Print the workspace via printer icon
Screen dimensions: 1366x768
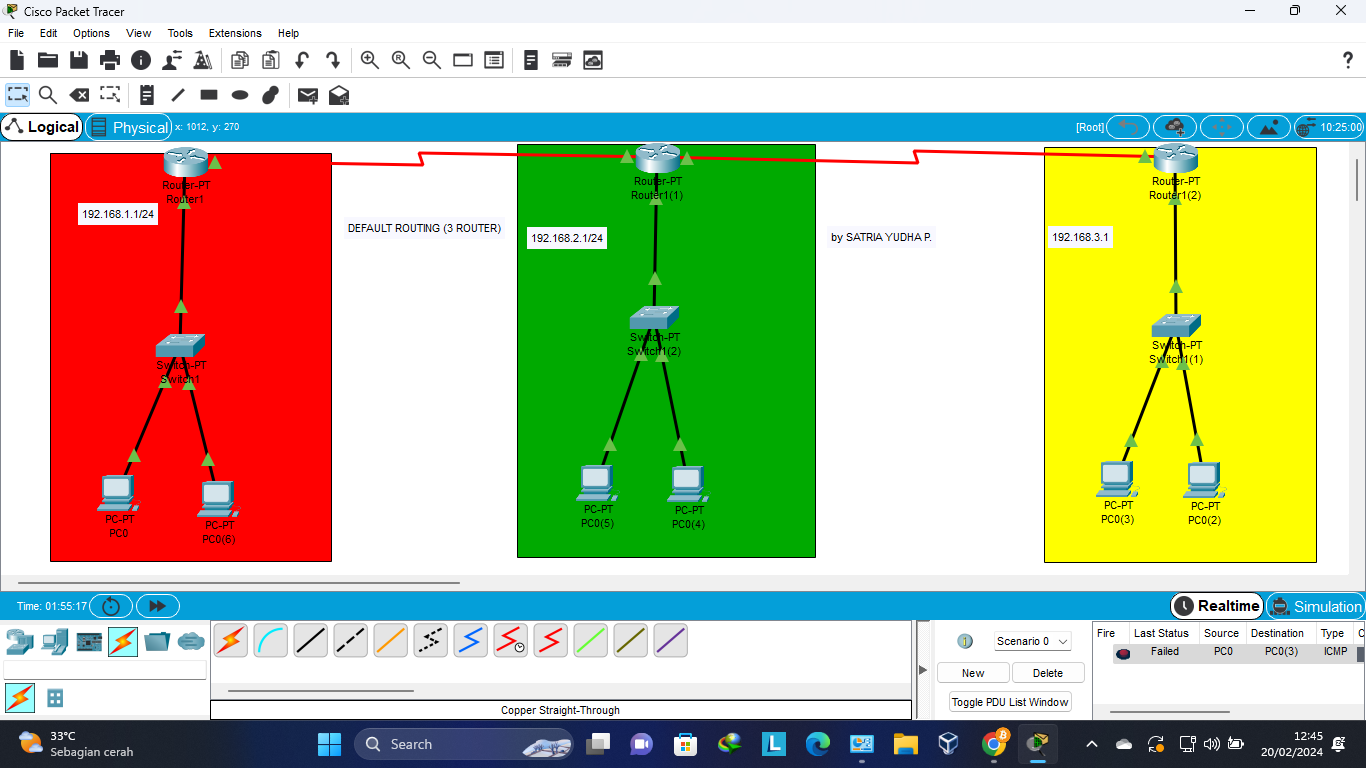(110, 60)
